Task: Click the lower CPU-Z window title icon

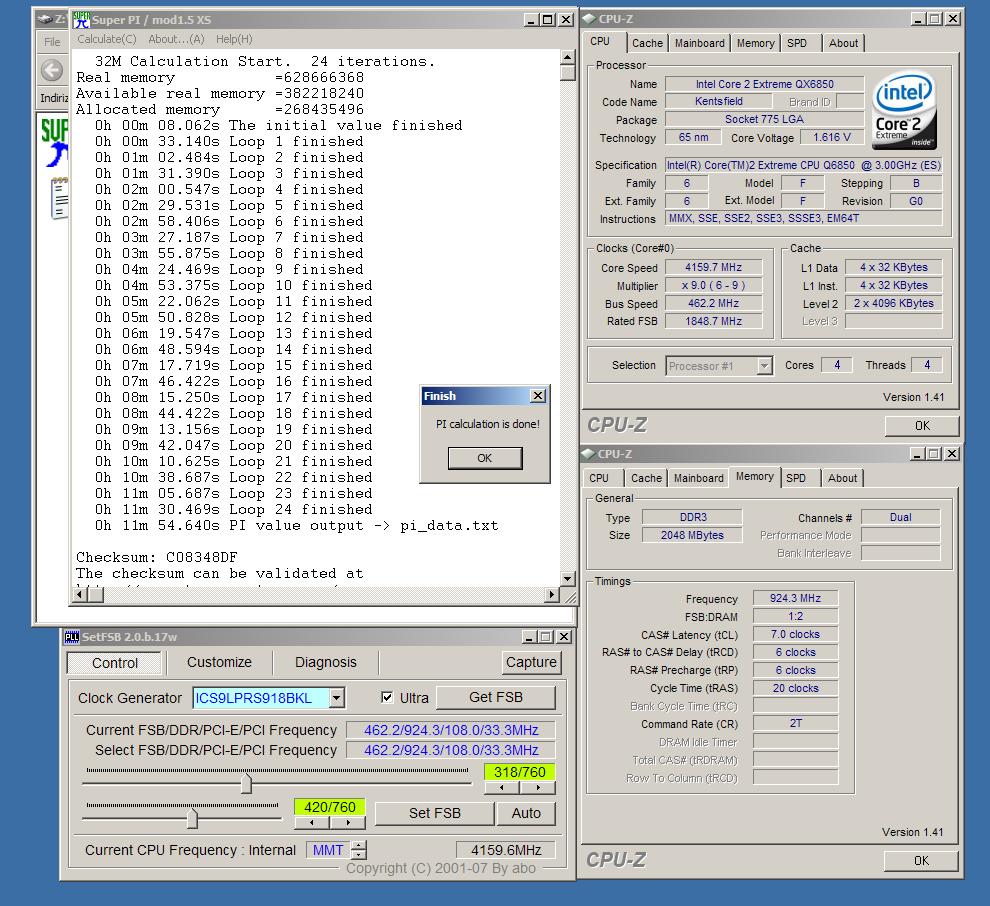Action: (x=588, y=454)
